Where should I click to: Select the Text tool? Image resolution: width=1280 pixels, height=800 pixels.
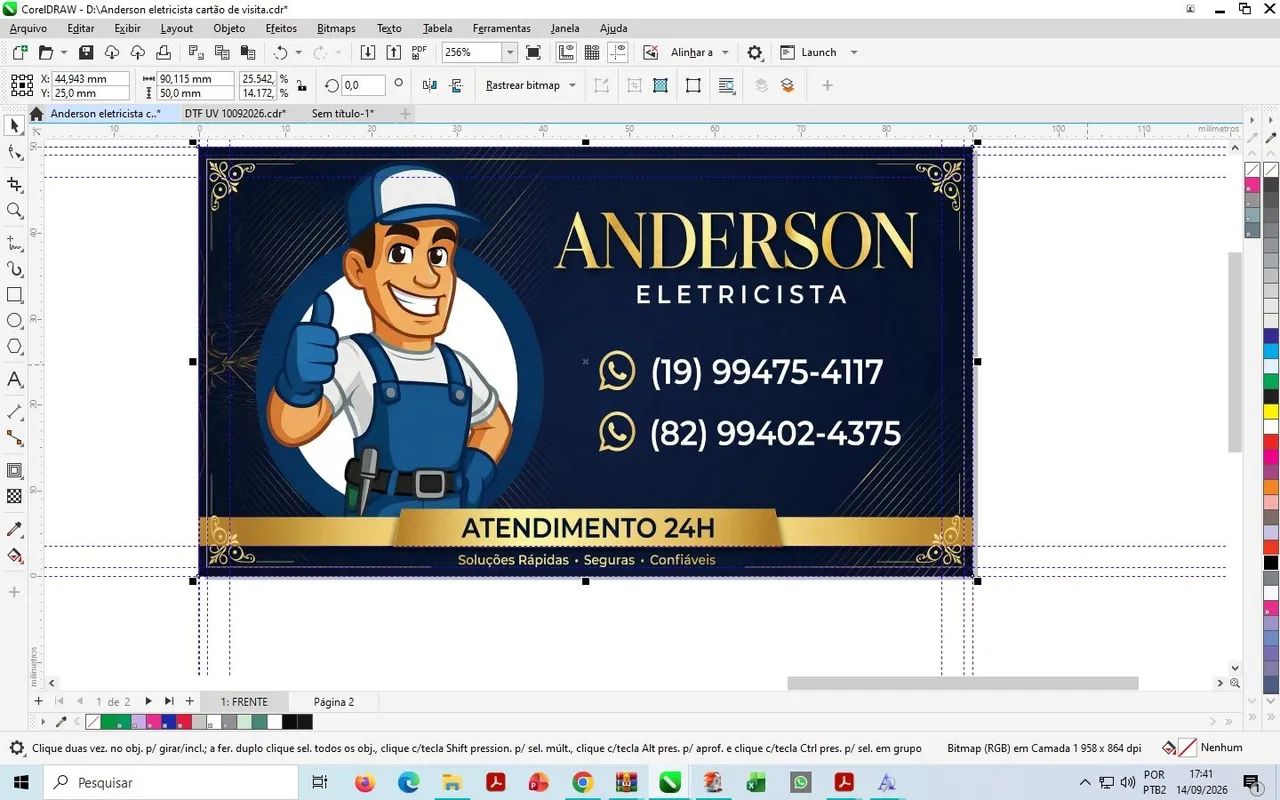tap(14, 379)
